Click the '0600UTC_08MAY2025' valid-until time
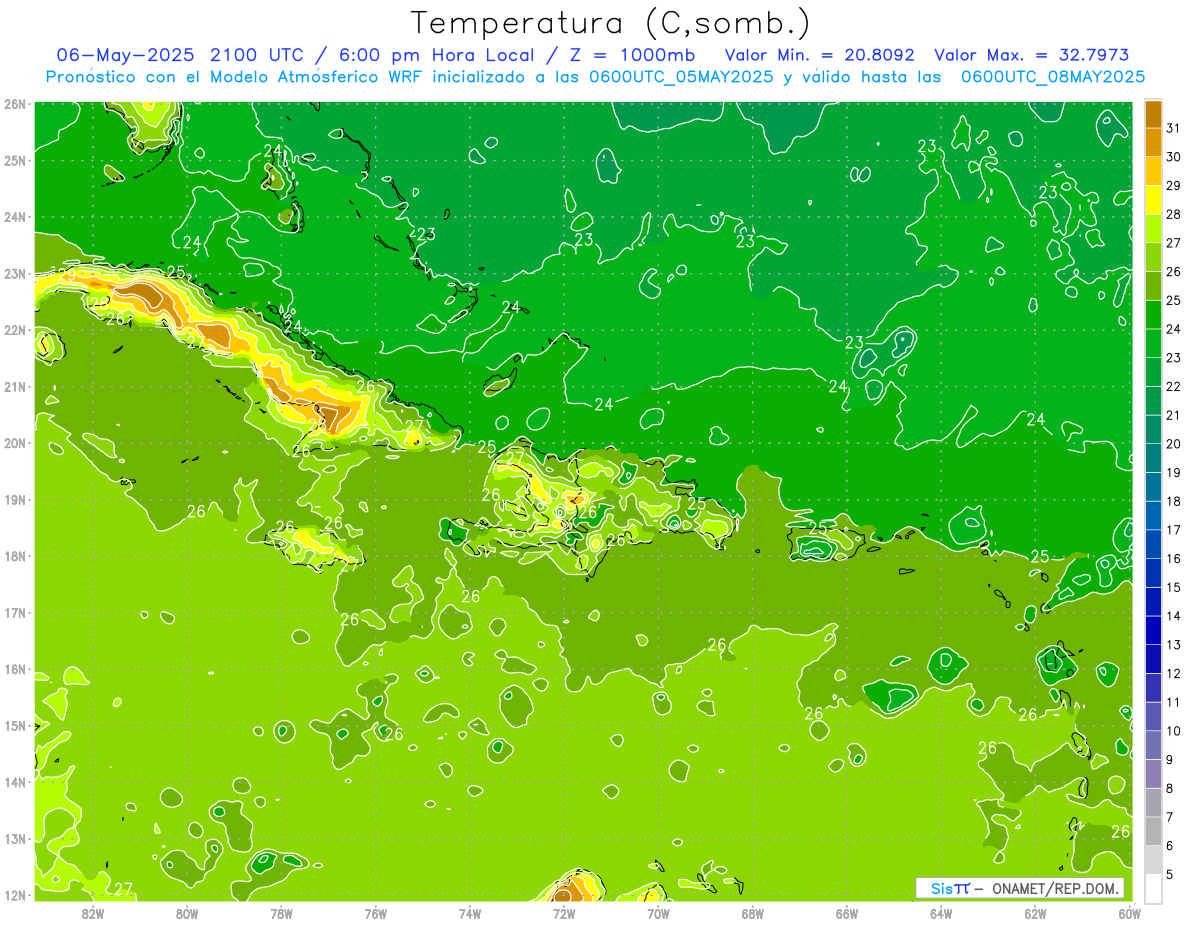Screen dimensions: 1200x927 [1053, 76]
